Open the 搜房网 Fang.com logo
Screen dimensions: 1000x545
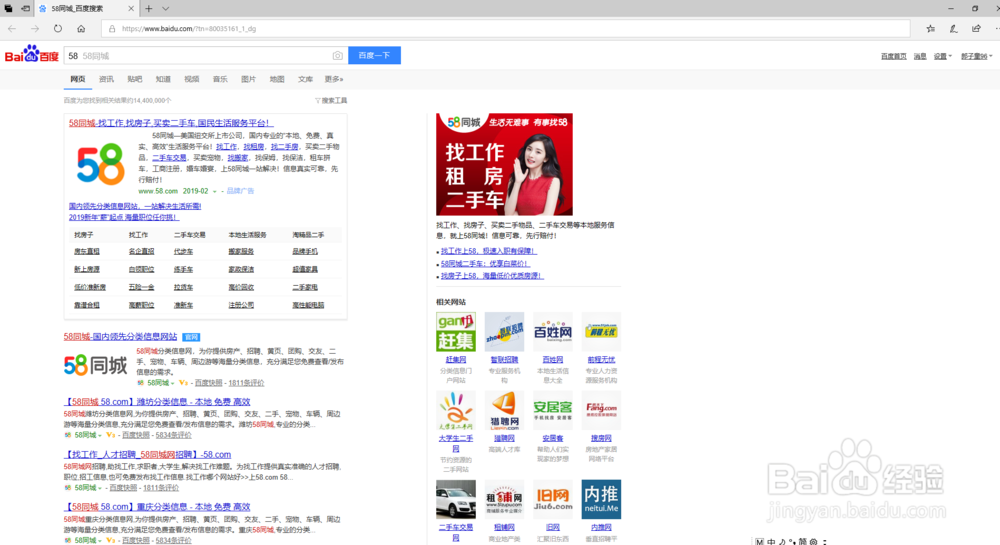click(601, 411)
